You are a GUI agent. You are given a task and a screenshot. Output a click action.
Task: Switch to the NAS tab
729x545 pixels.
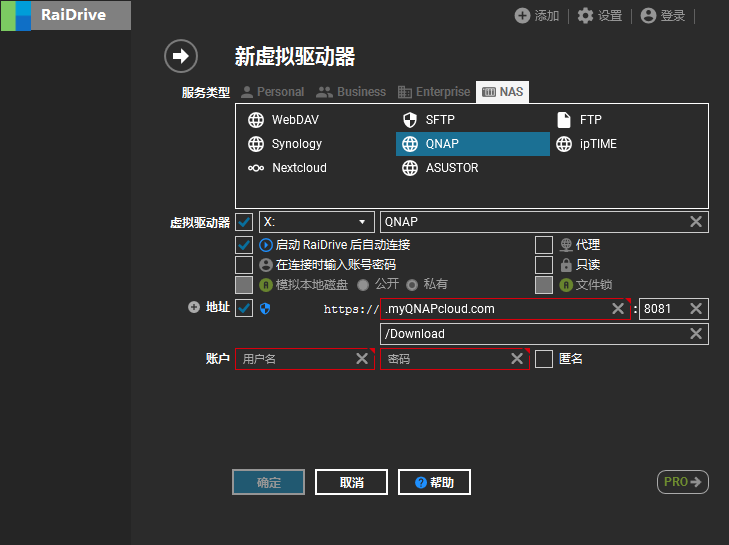tap(503, 92)
